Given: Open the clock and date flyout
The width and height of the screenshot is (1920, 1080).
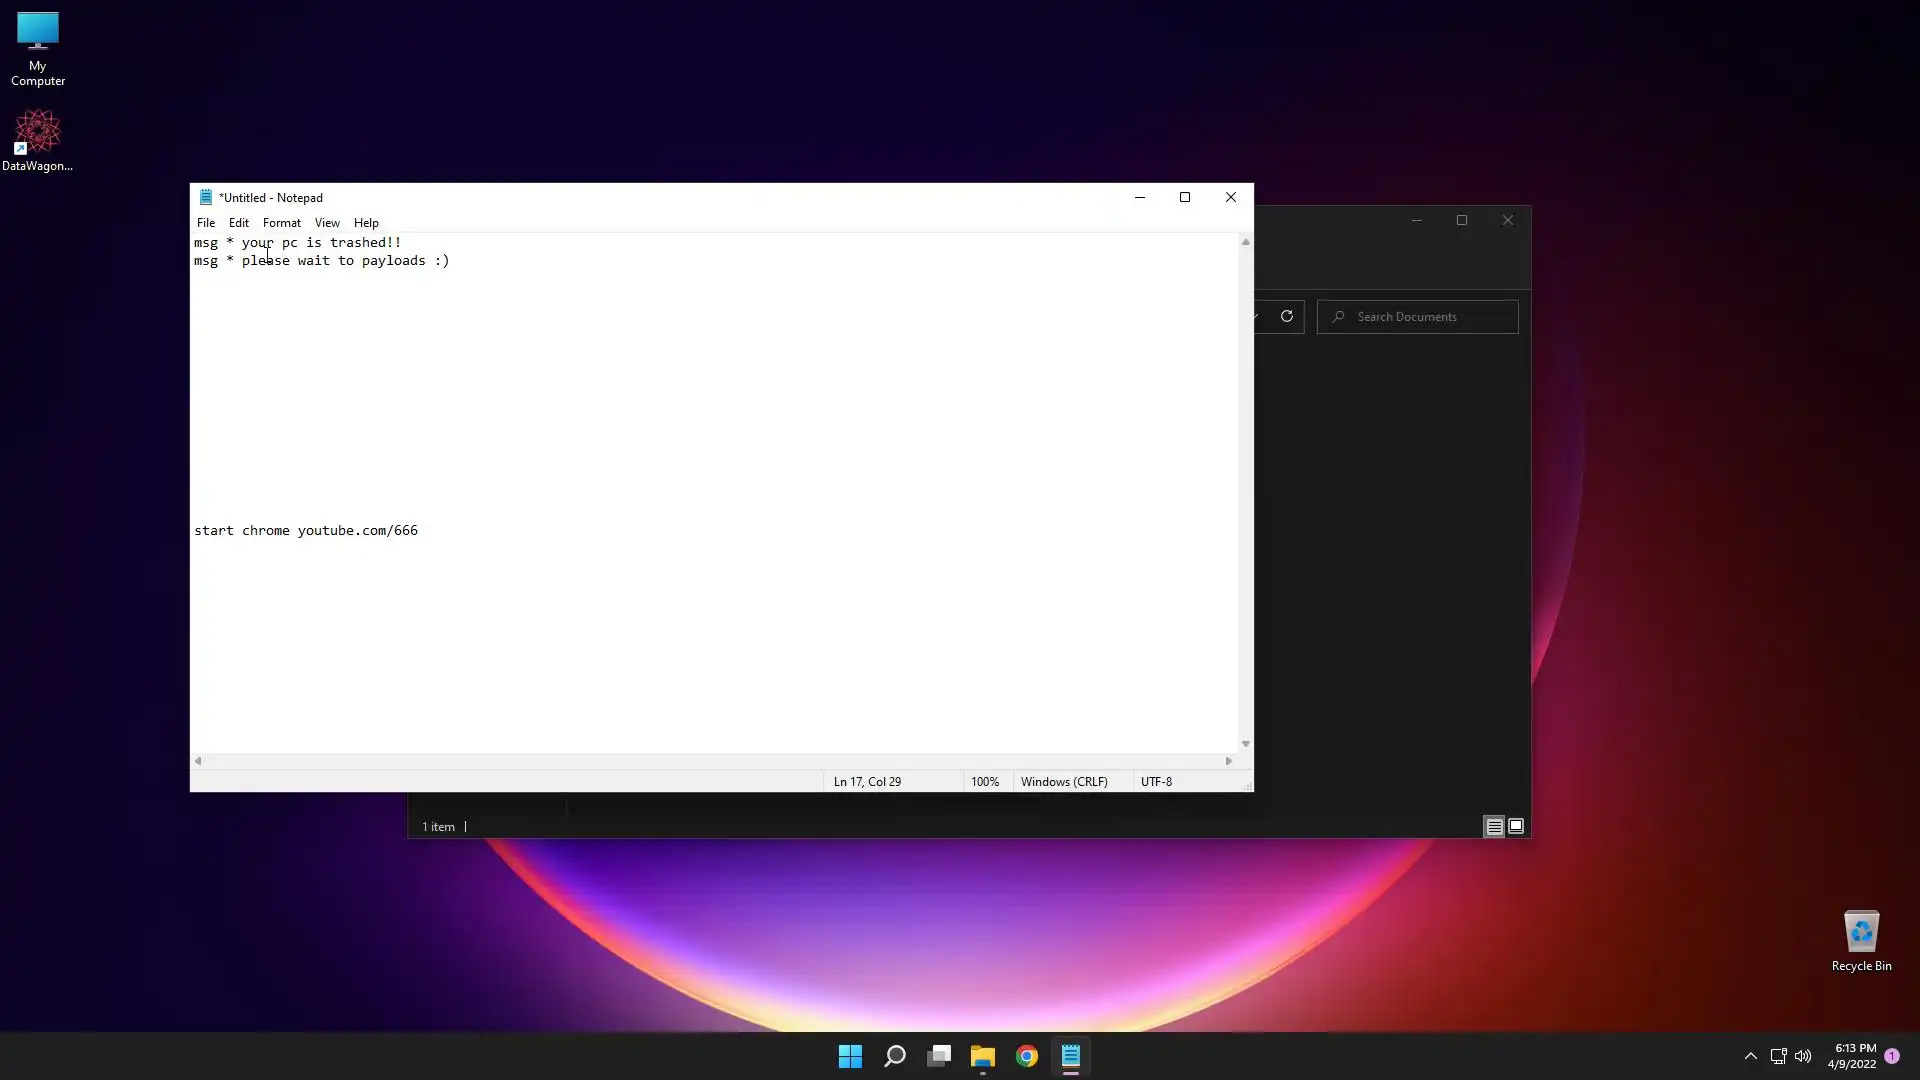Looking at the screenshot, I should pos(1852,1056).
